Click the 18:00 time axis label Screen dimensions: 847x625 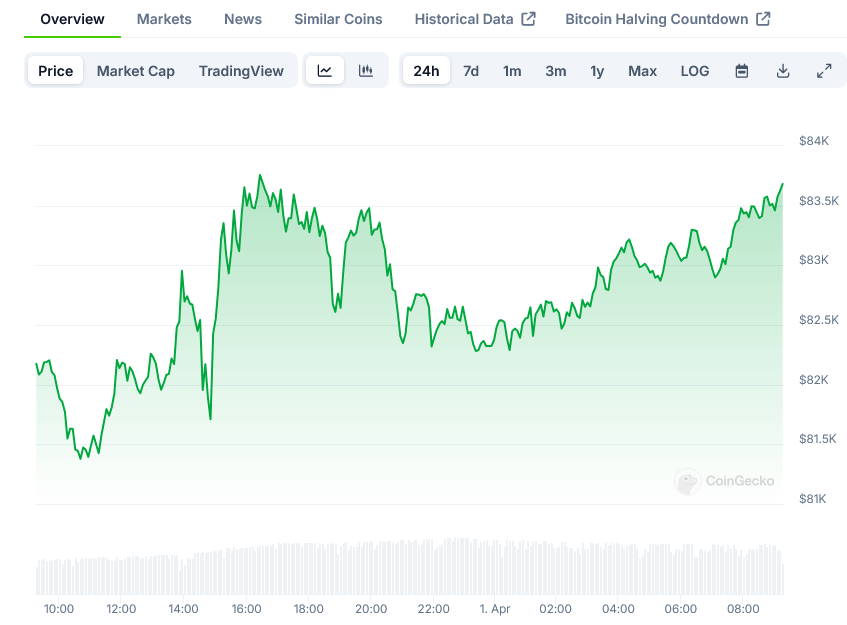[x=308, y=609]
